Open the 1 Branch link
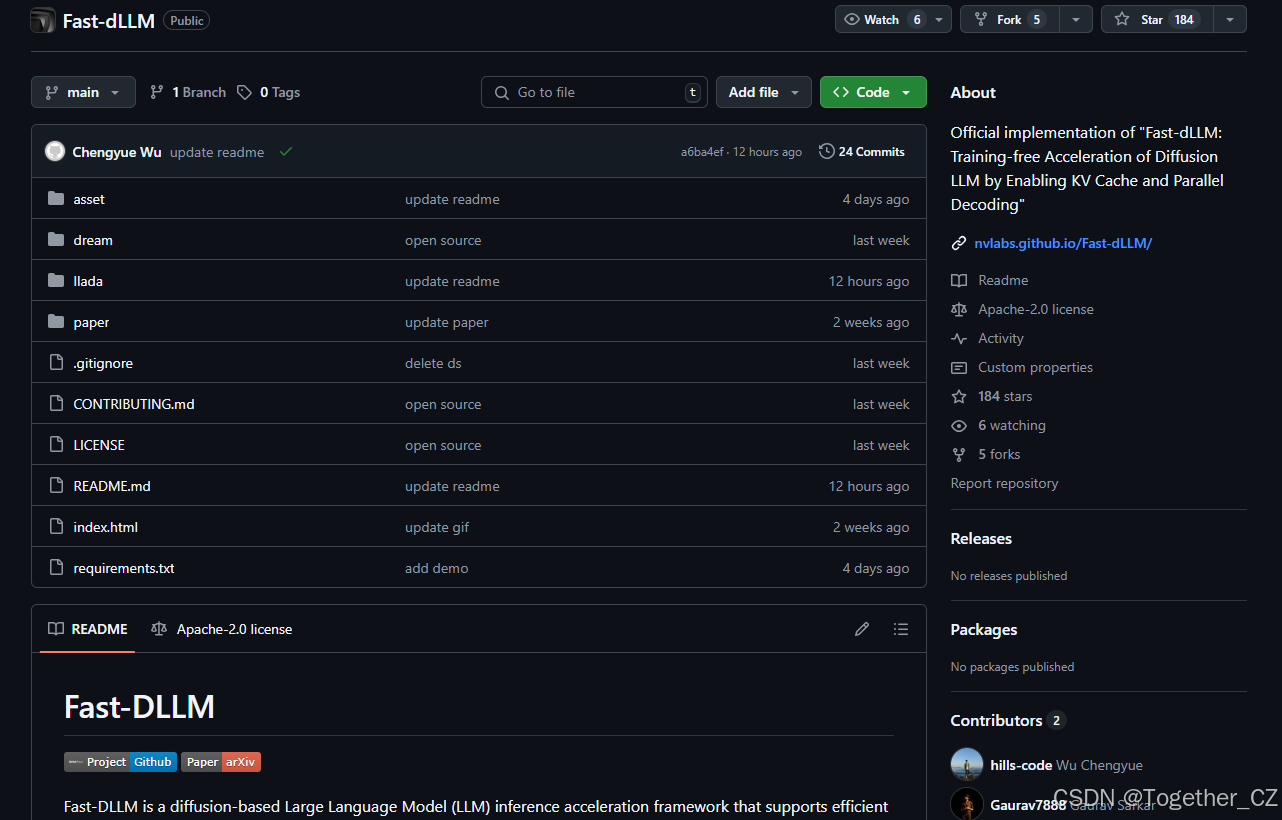The height and width of the screenshot is (820, 1282). coord(188,92)
